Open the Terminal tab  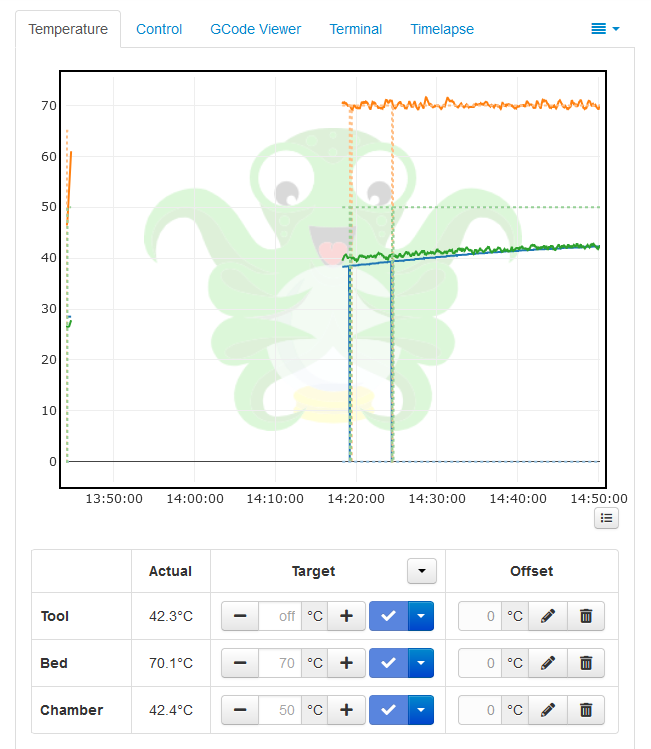[x=356, y=29]
